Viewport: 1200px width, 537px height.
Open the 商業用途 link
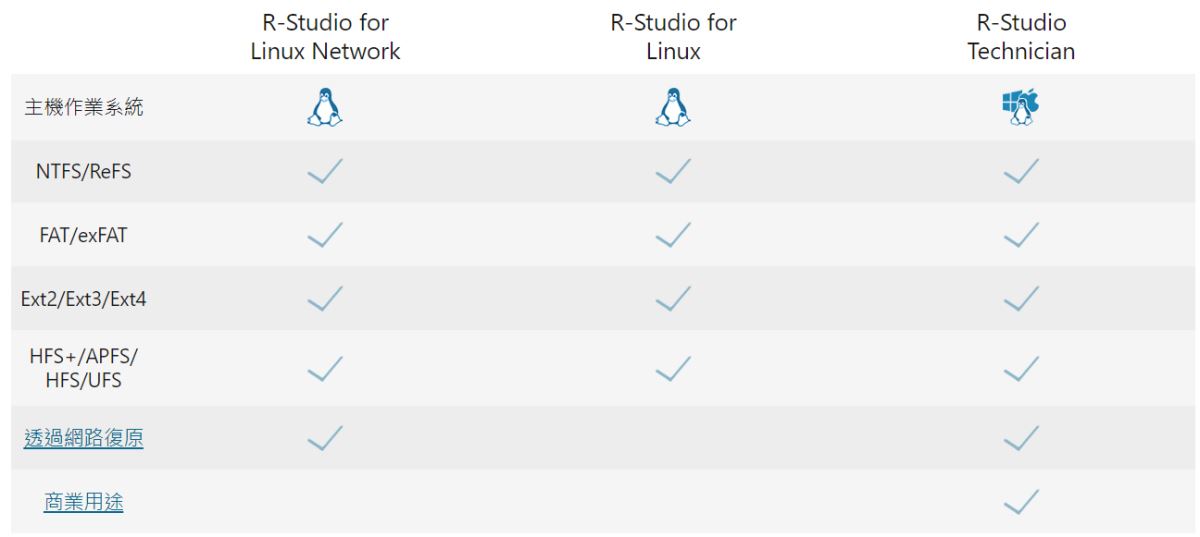84,503
